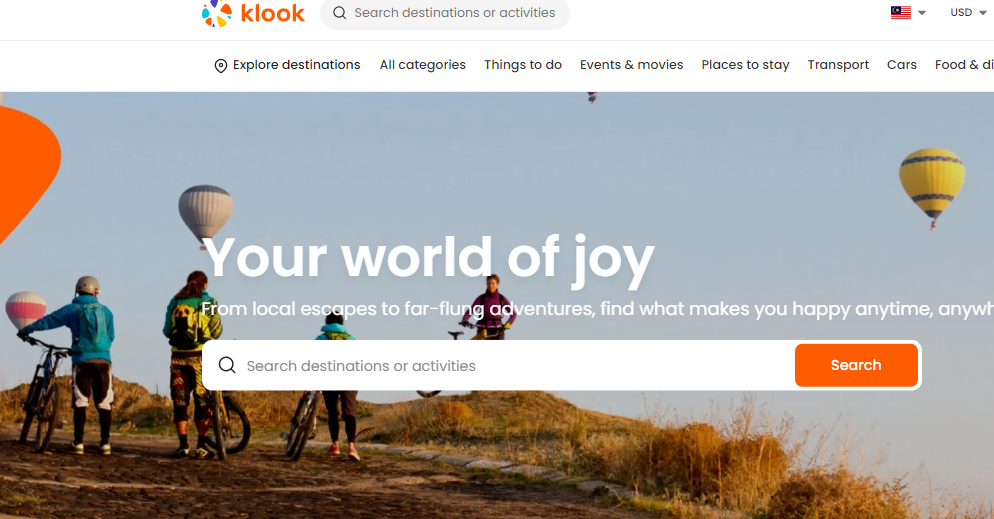Click the Your world of joy banner heading
This screenshot has height=519, width=994.
coord(429,257)
